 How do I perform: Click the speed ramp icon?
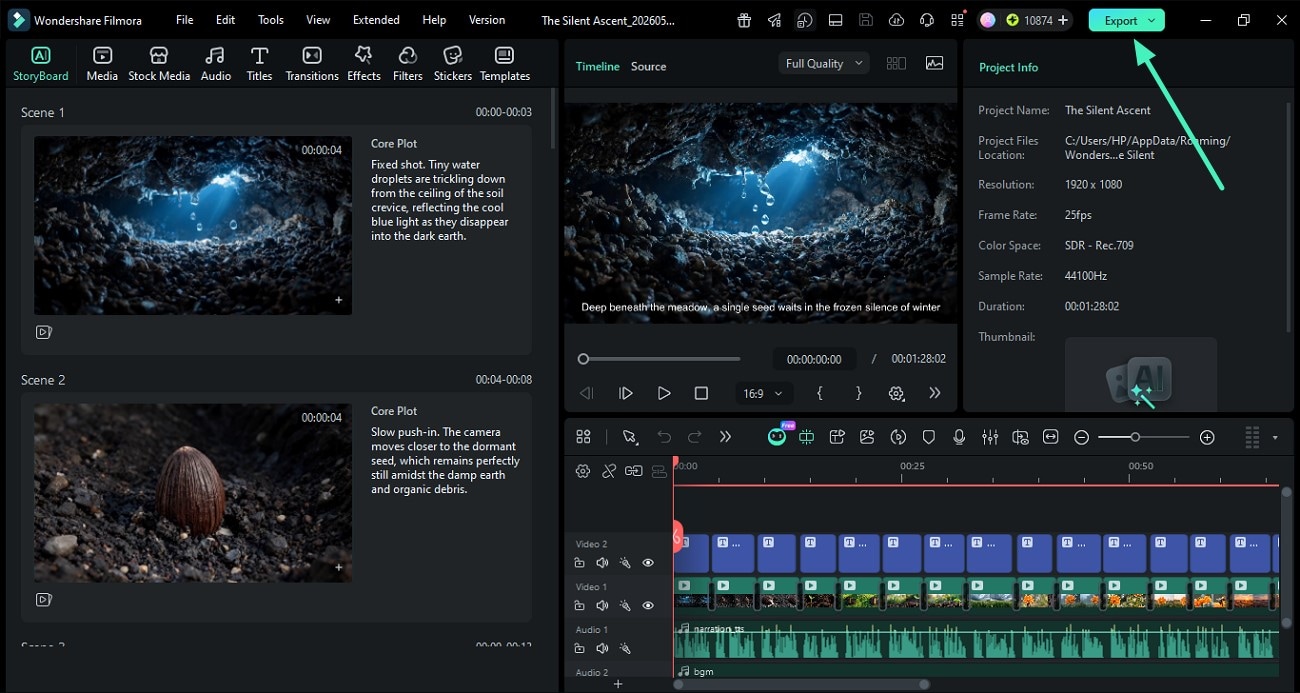point(898,437)
